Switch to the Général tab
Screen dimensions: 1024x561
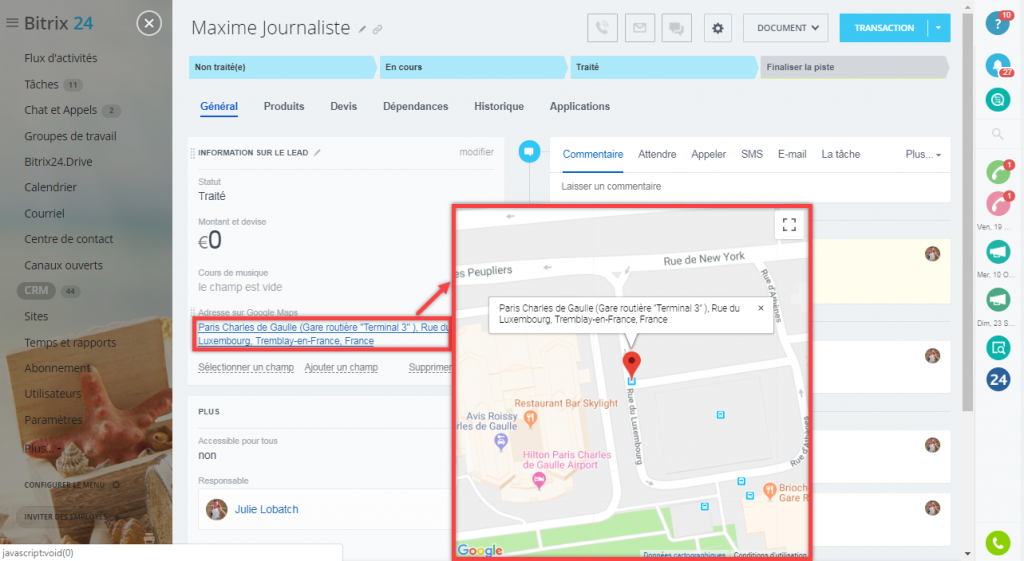[x=219, y=106]
